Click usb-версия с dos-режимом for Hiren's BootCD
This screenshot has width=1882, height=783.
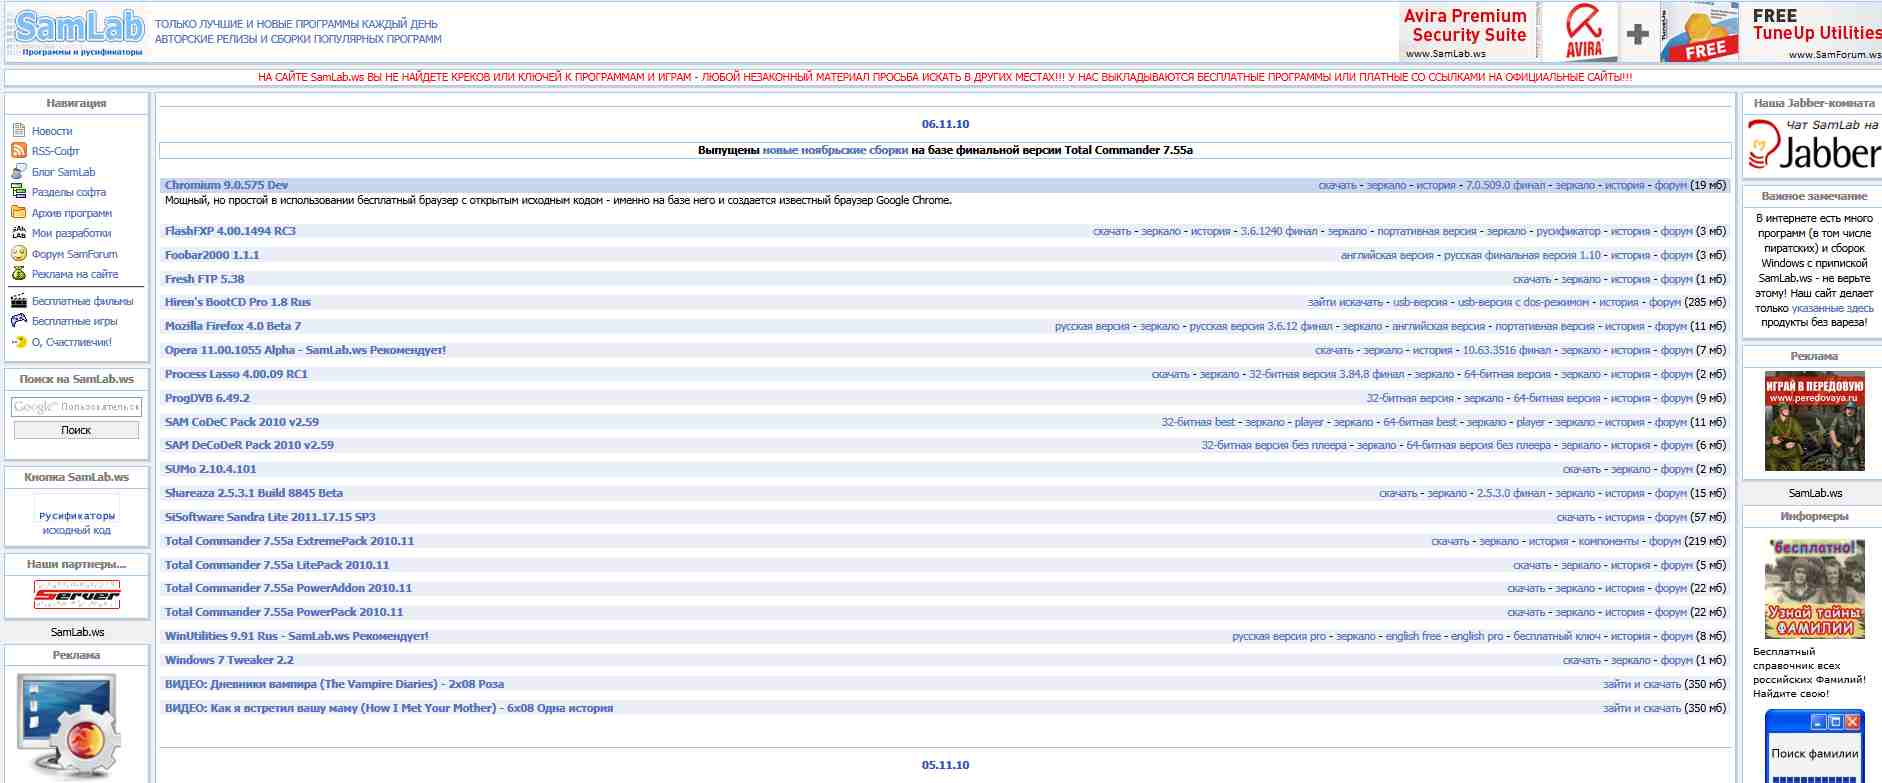(x=1523, y=302)
